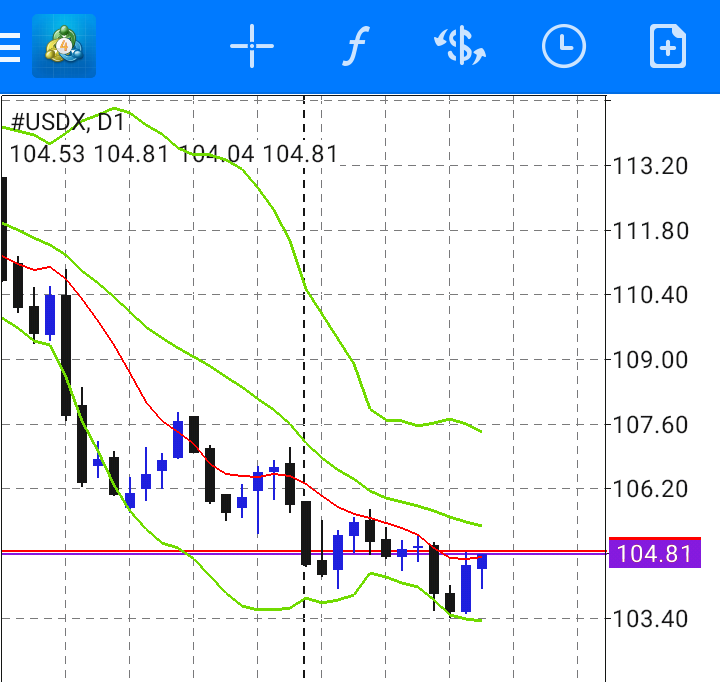Tap the last blue candlestick on chart
The width and height of the screenshot is (720, 682).
(x=482, y=569)
